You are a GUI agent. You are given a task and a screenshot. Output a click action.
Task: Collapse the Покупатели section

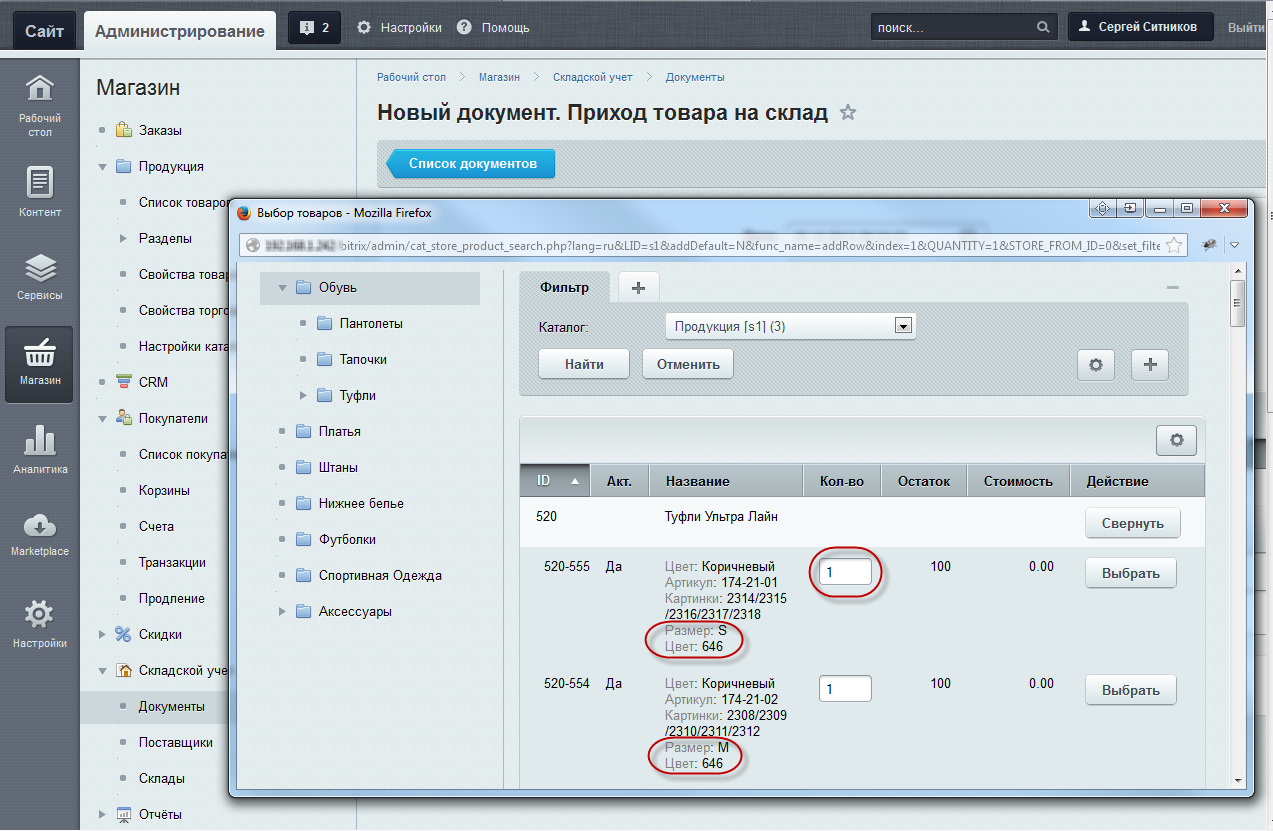tap(102, 419)
